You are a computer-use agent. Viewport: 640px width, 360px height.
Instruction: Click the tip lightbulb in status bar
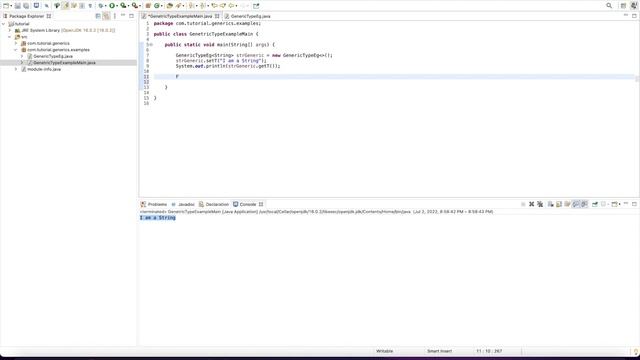[636, 351]
